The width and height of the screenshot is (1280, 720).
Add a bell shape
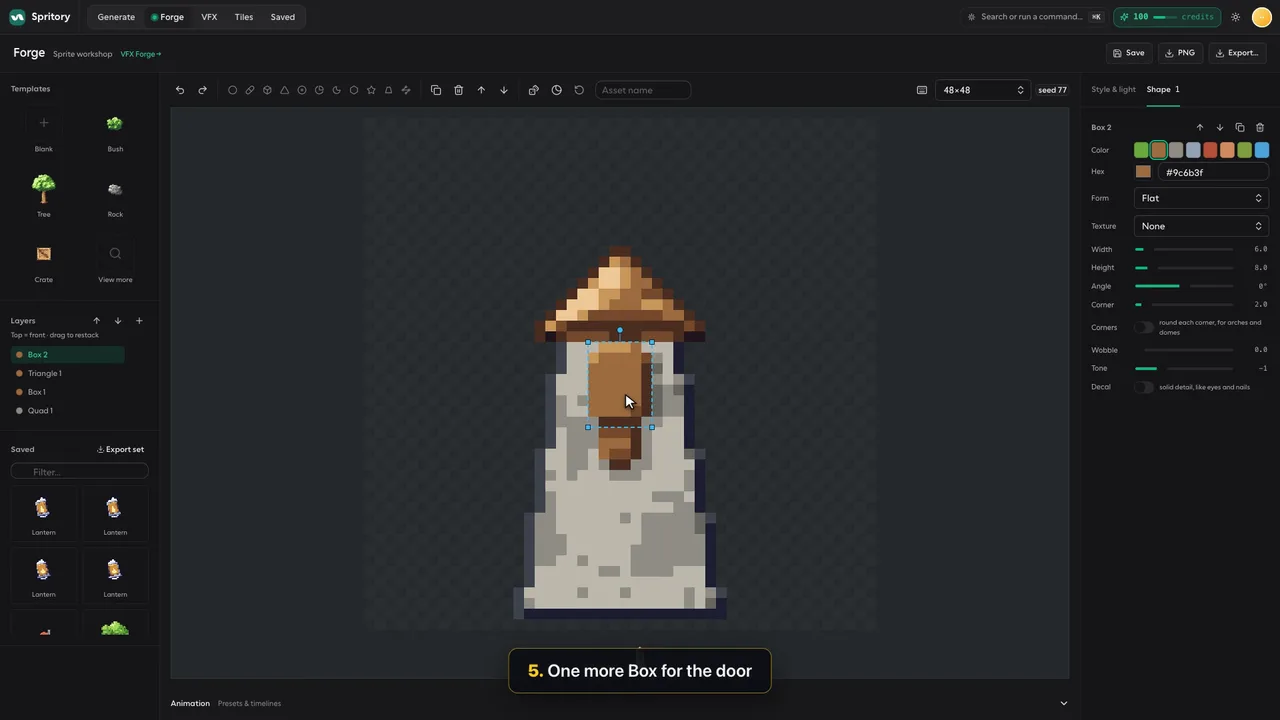(389, 90)
